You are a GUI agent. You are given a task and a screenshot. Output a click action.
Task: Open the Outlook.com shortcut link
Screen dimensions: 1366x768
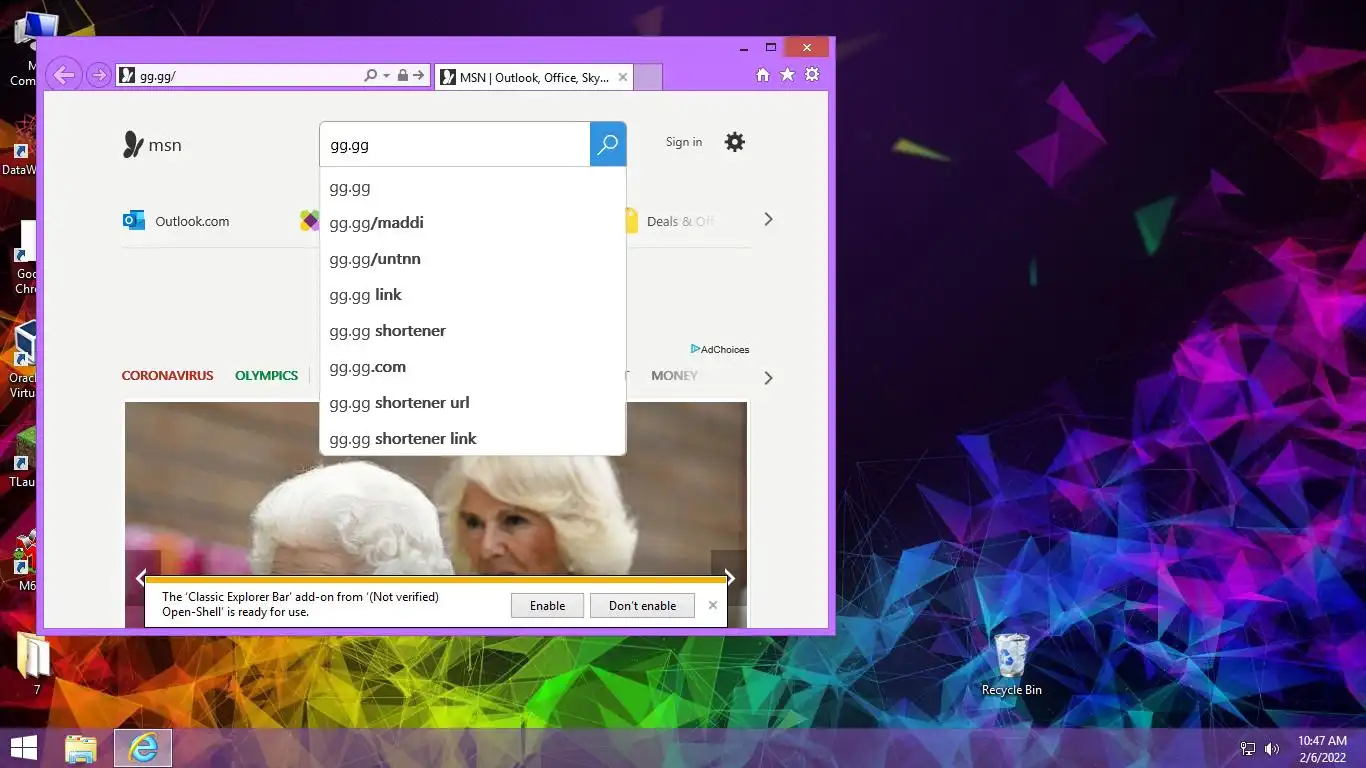click(x=192, y=221)
